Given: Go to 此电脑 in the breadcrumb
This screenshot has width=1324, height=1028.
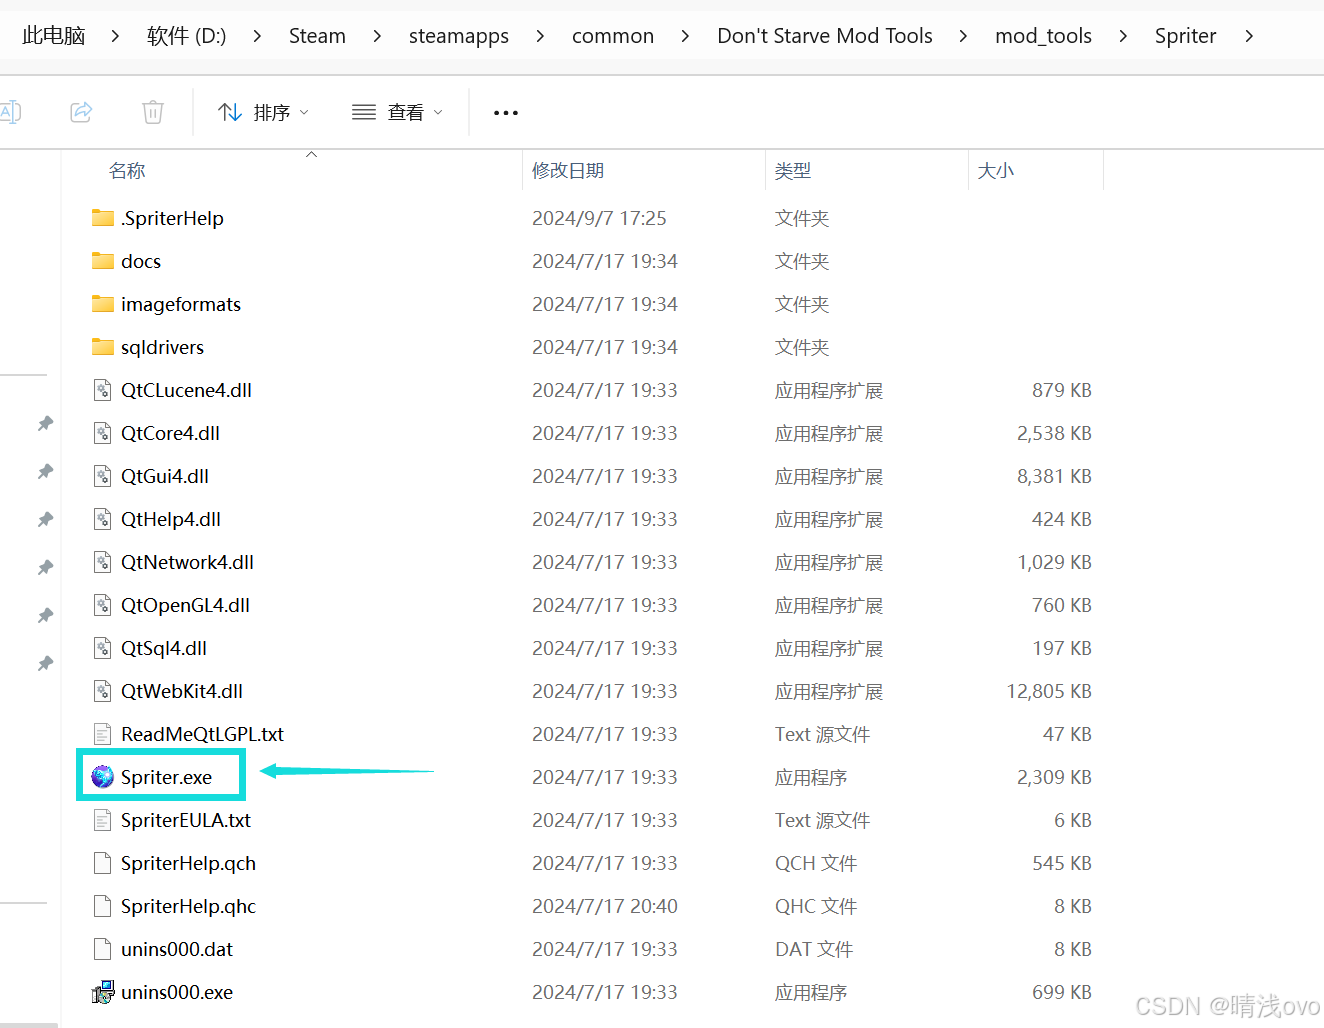Looking at the screenshot, I should [x=54, y=36].
